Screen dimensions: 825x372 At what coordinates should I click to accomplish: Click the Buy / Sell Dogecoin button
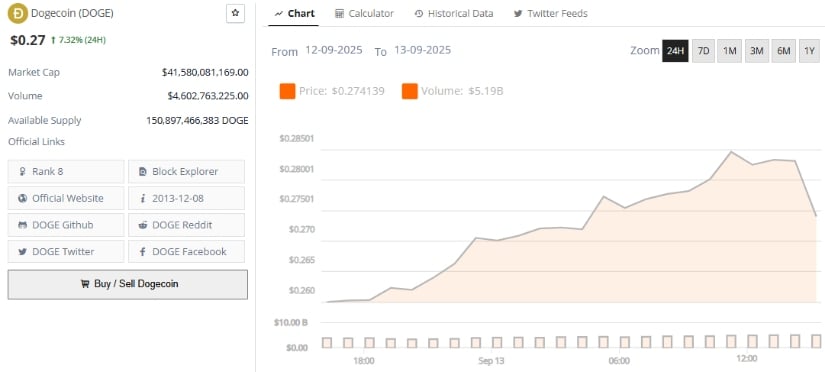click(x=127, y=284)
